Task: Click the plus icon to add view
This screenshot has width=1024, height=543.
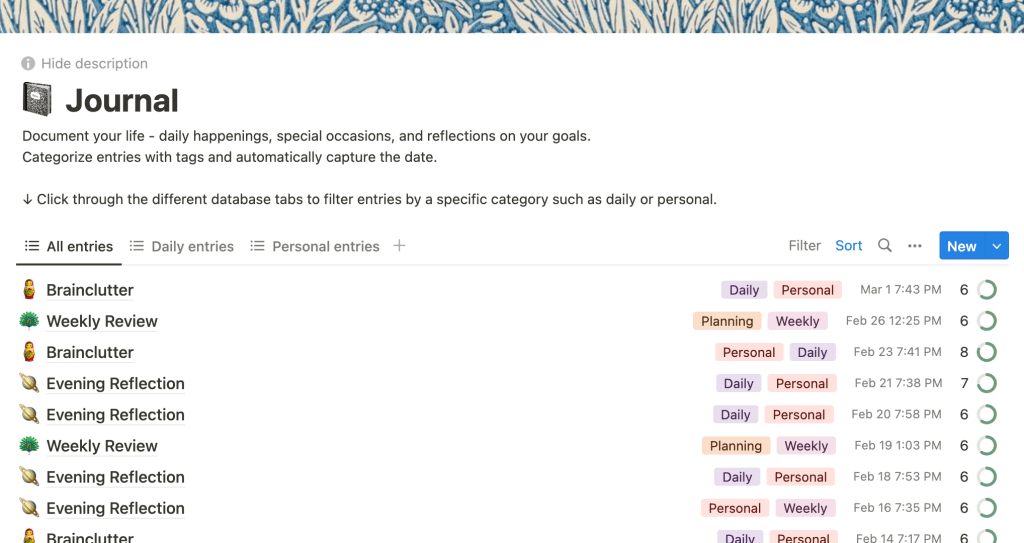Action: click(x=399, y=246)
